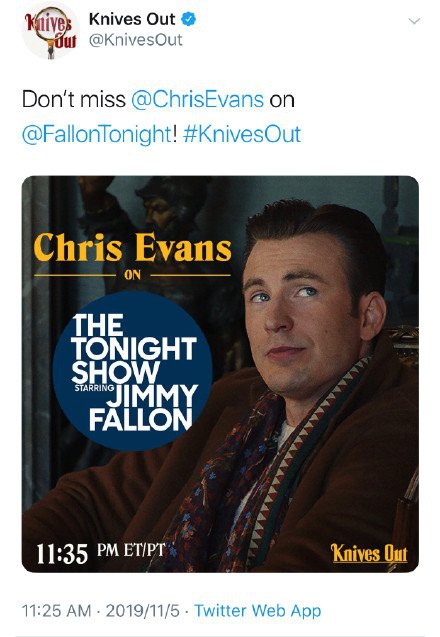The width and height of the screenshot is (440, 637).
Task: Click the Twitter Web App source link
Action: [258, 611]
